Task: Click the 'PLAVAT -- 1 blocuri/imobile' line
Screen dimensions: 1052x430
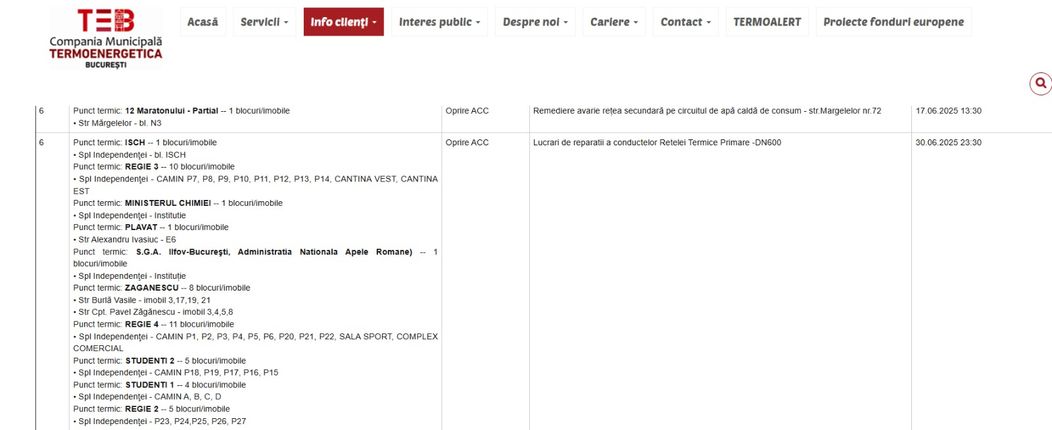Action: 151,227
